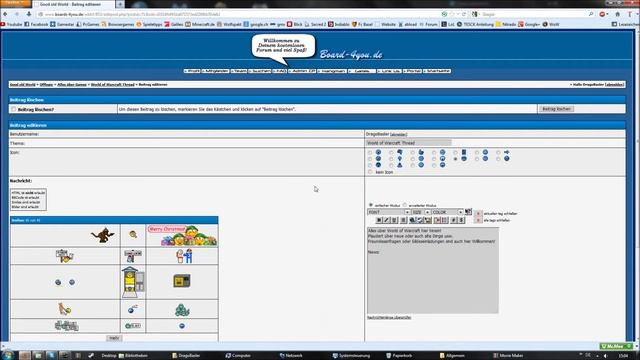Screen dimensions: 640x360
Task: Go back with the browser back arrow
Action: 5,14
